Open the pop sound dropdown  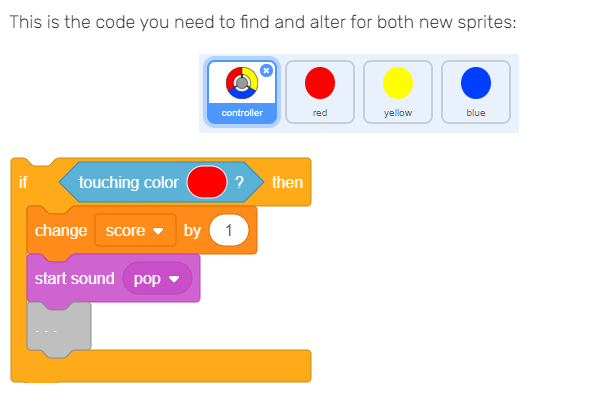(157, 278)
